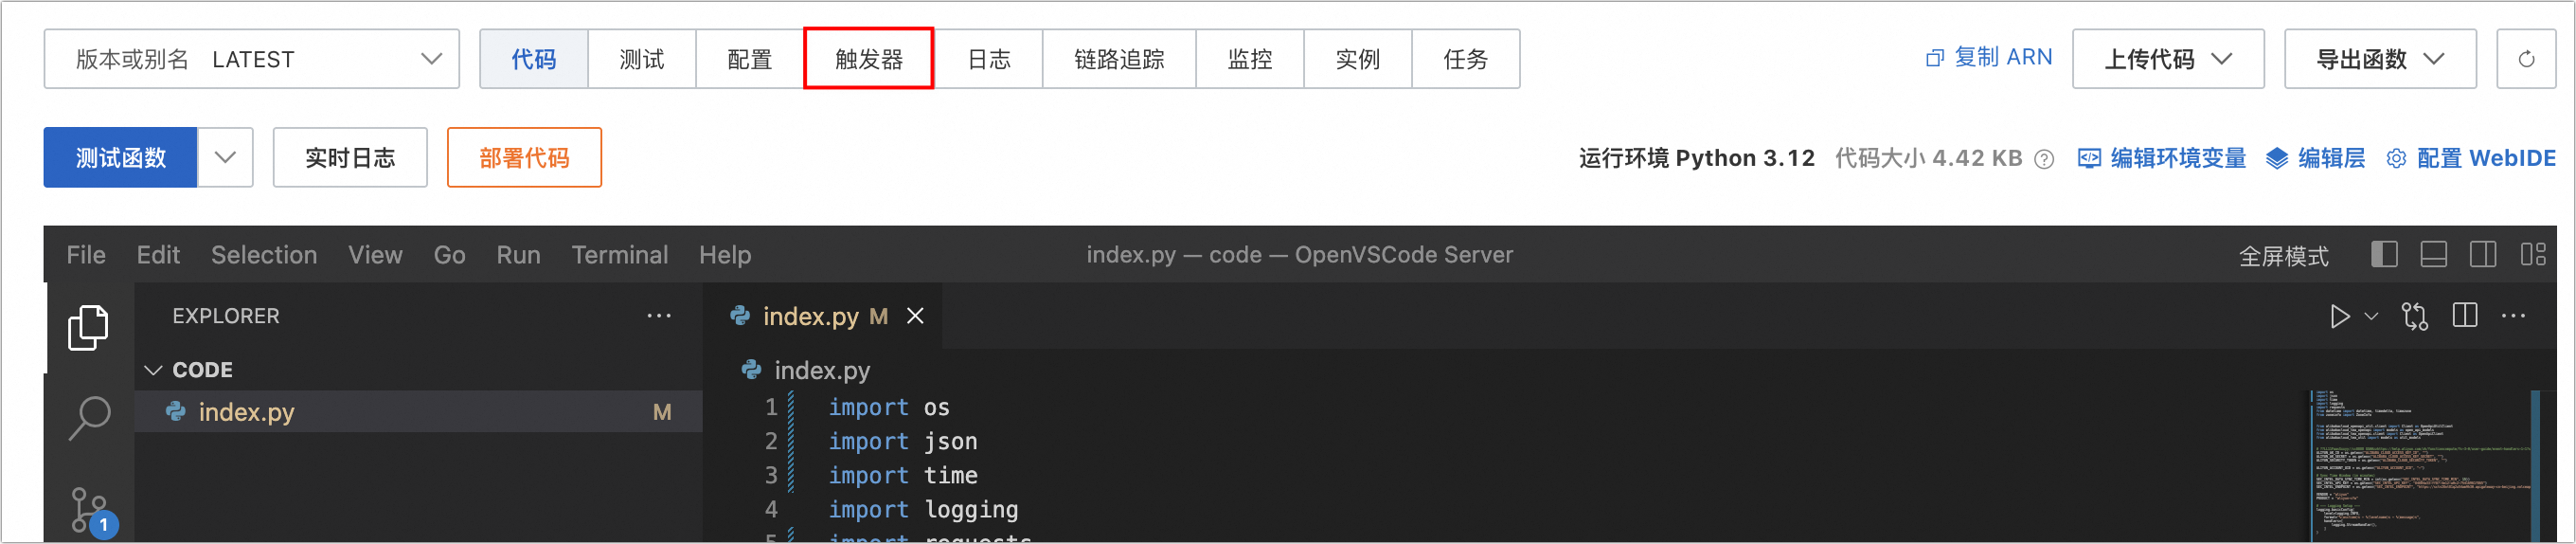Open 导出函数 dropdown

2380,59
